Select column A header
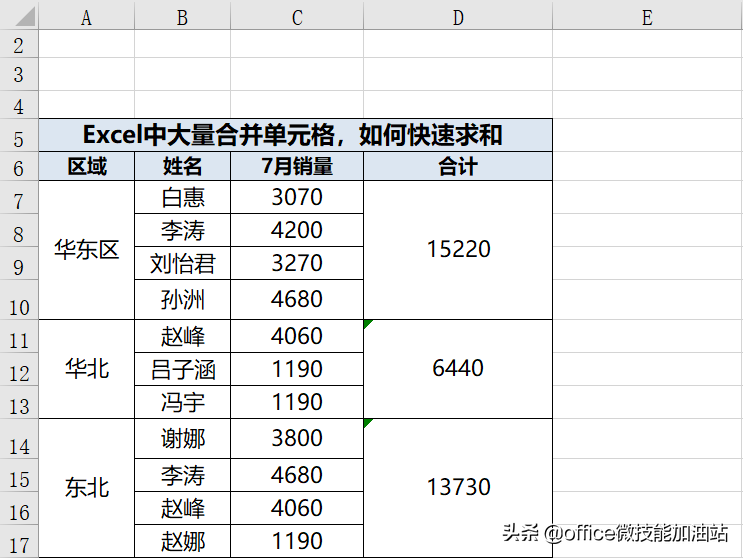743x558 pixels. pyautogui.click(x=86, y=18)
